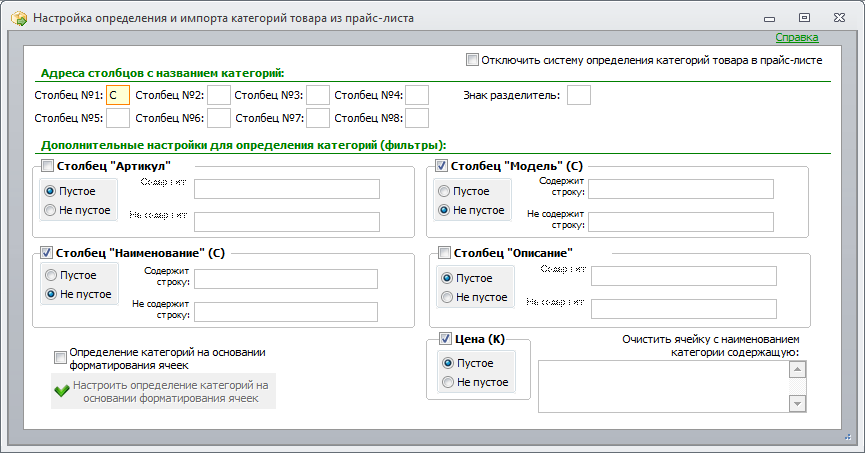Tick 'Определение категорий на основании форматирования' checkbox
This screenshot has width=865, height=453.
click(x=60, y=358)
